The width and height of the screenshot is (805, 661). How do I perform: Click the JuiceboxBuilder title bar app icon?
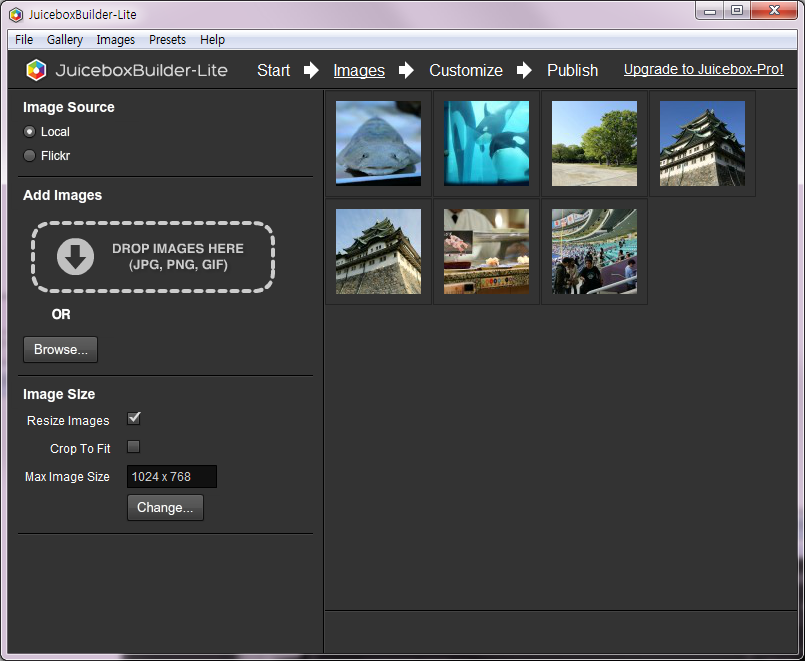coord(15,14)
